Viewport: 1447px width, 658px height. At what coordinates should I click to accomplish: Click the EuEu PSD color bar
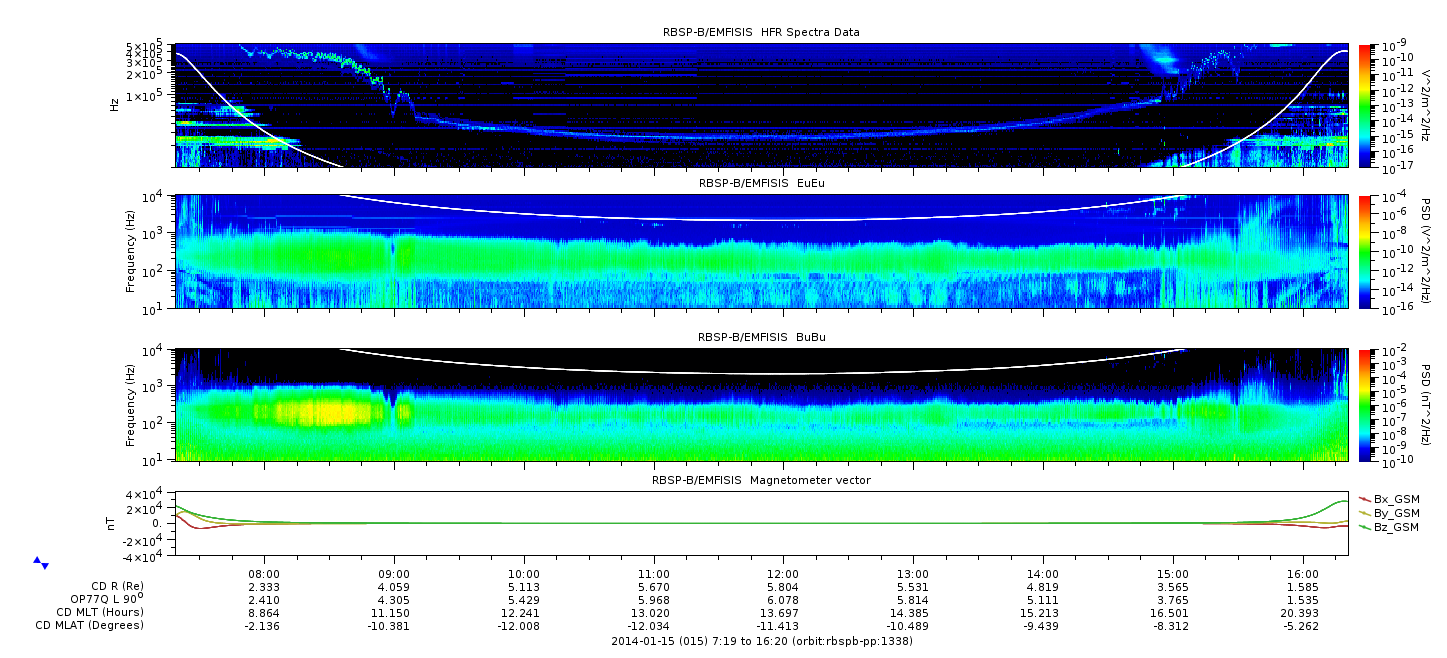[1365, 251]
